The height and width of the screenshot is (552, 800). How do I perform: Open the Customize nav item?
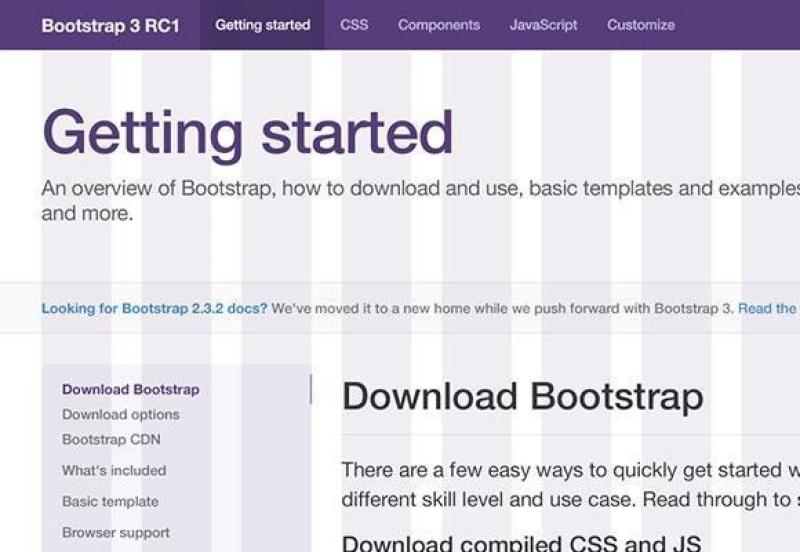(641, 25)
